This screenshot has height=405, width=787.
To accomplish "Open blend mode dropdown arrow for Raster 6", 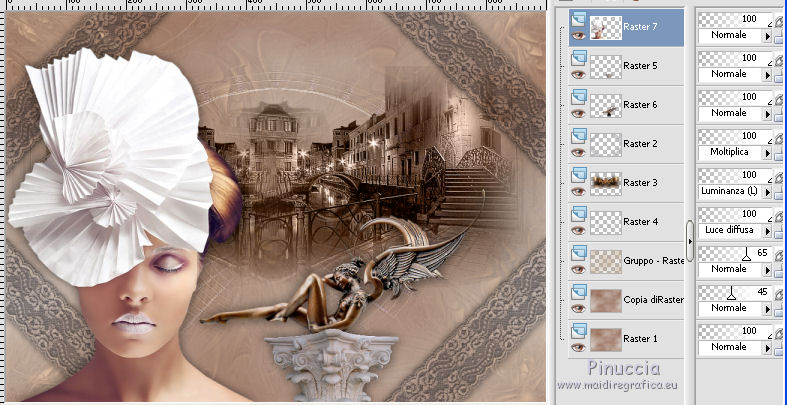I will (767, 114).
